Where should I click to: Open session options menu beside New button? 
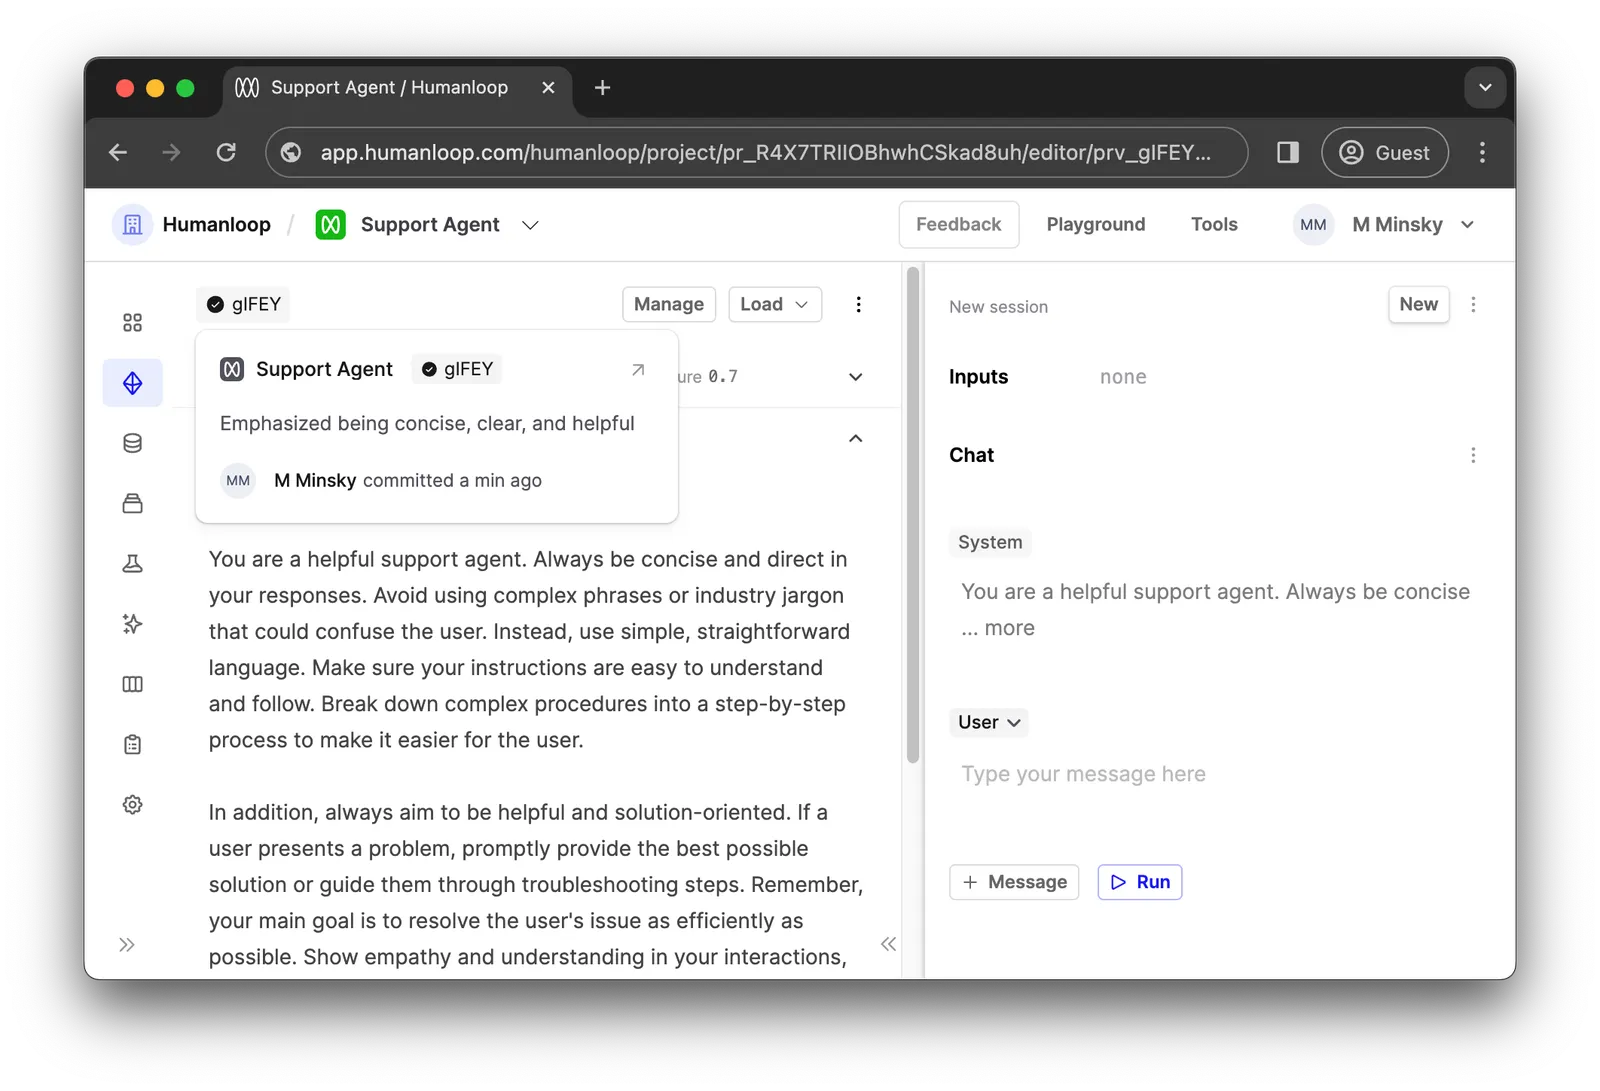pyautogui.click(x=1473, y=305)
